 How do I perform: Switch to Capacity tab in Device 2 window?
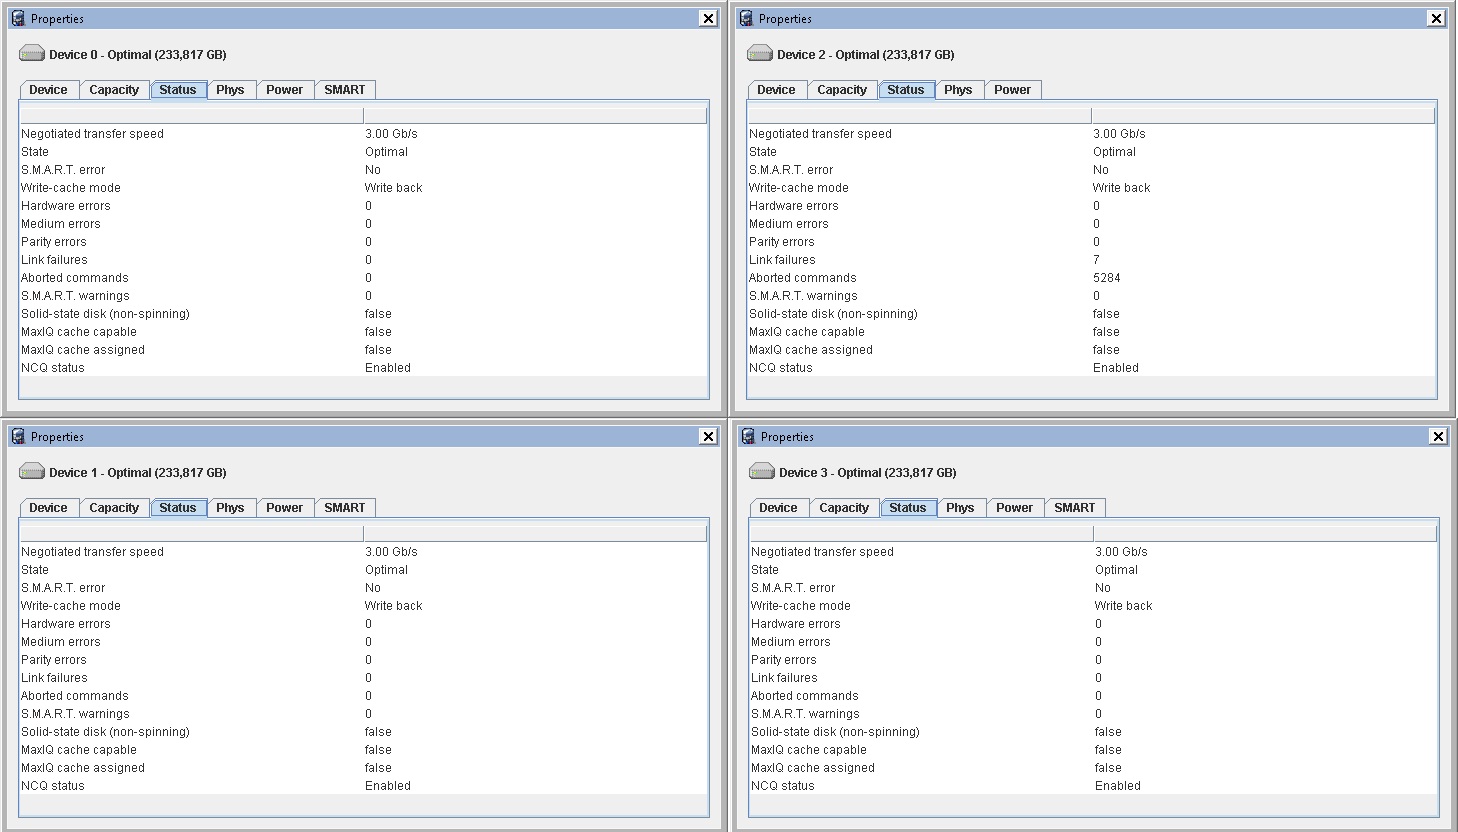(x=842, y=90)
